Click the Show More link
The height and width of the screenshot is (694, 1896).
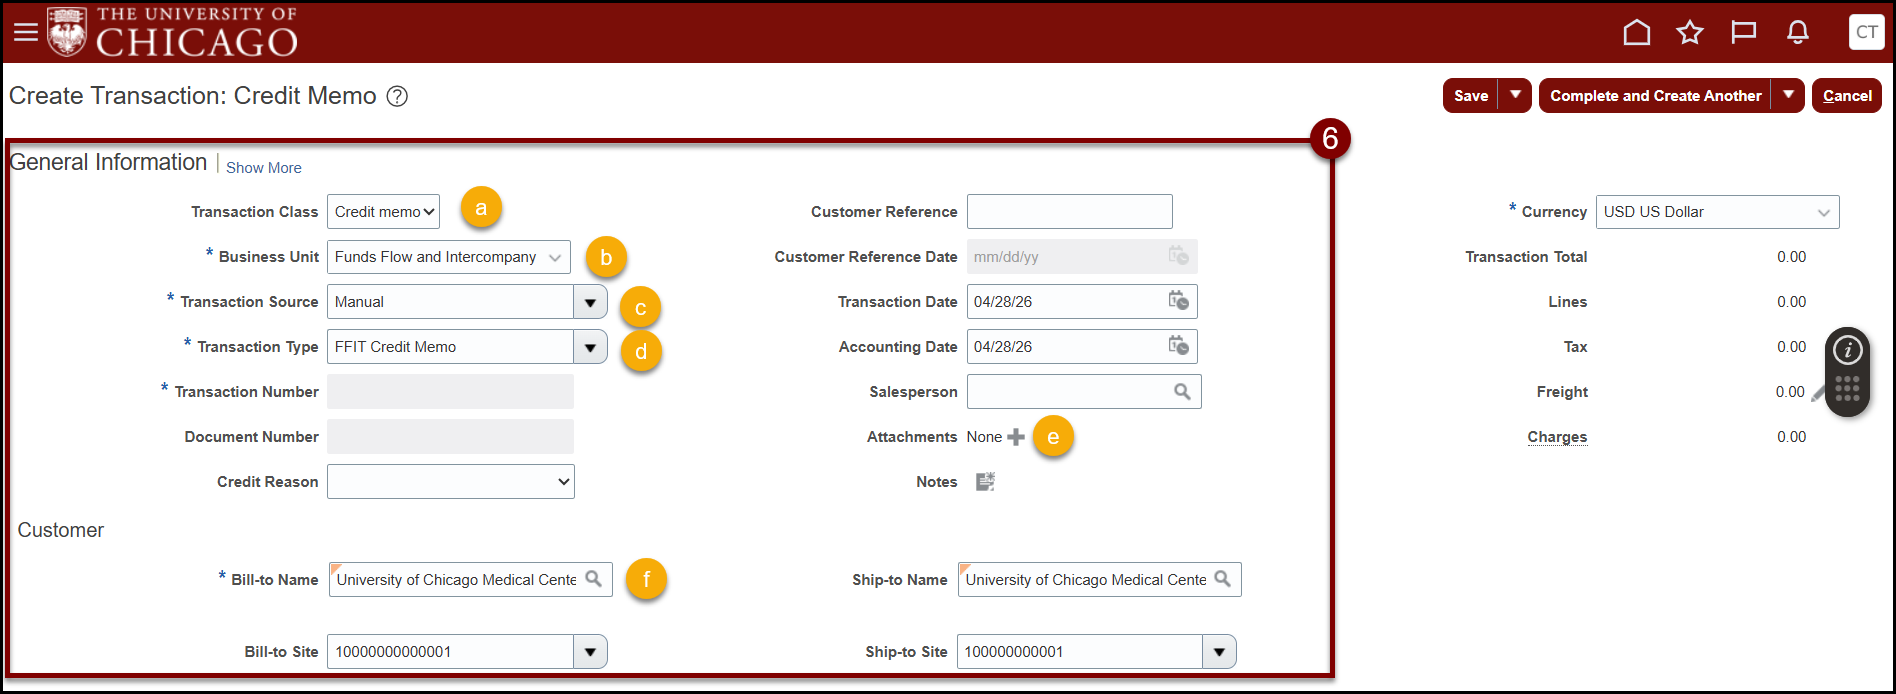click(x=264, y=168)
